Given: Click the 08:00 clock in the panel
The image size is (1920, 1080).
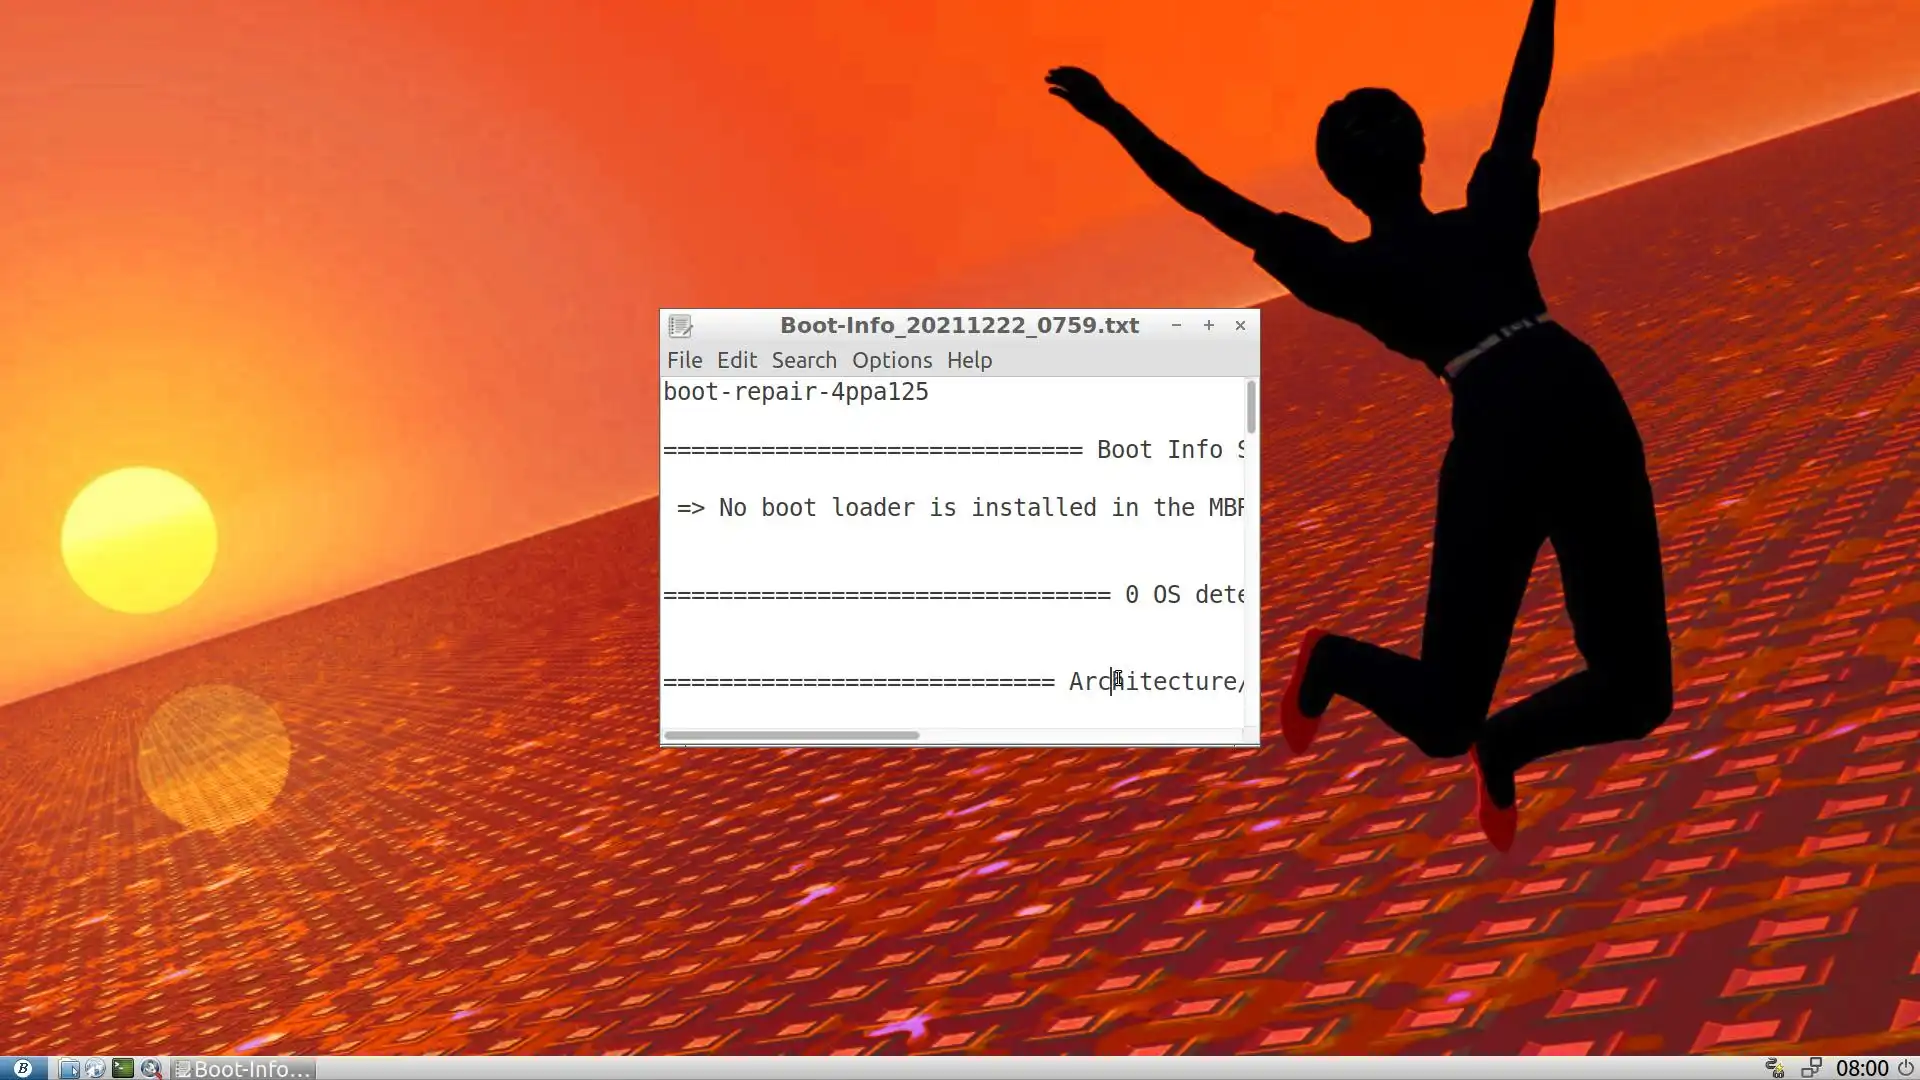Looking at the screenshot, I should coord(1861,1068).
